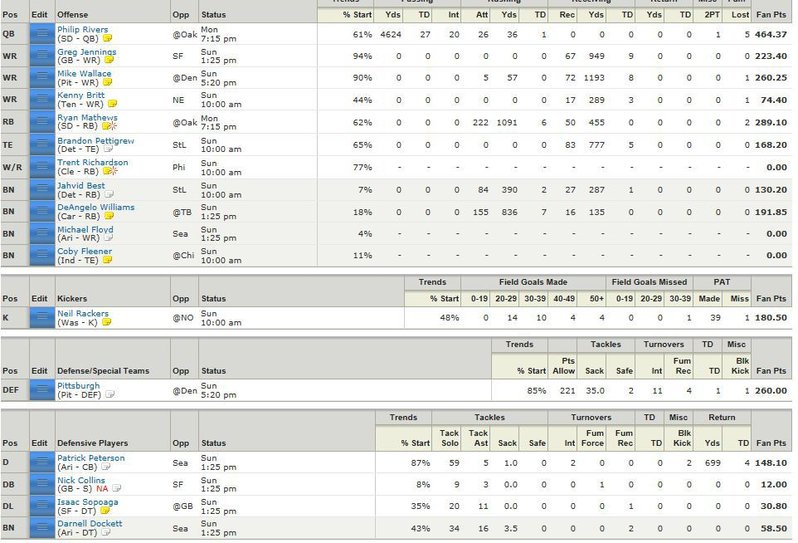The image size is (798, 543).
Task: Click the 2PT column header
Action: coord(712,15)
